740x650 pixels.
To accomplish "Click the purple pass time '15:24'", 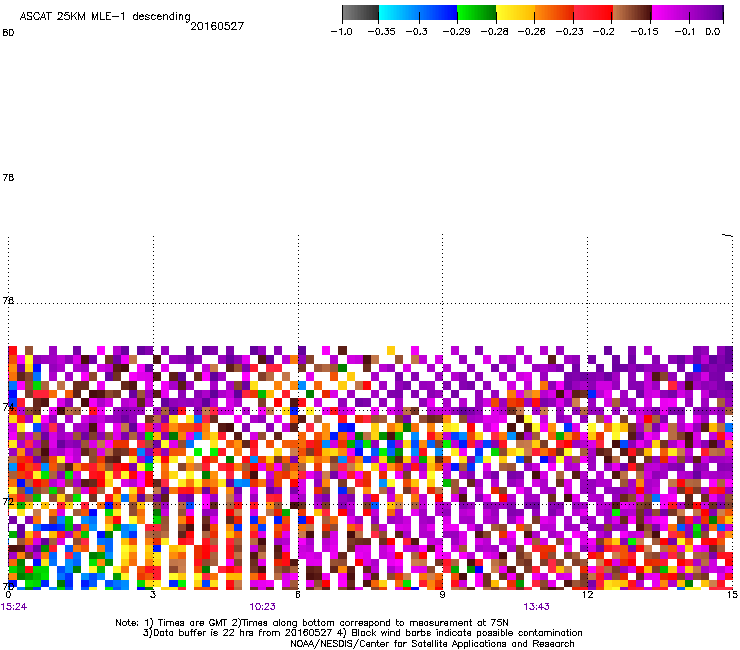I will coord(14,607).
